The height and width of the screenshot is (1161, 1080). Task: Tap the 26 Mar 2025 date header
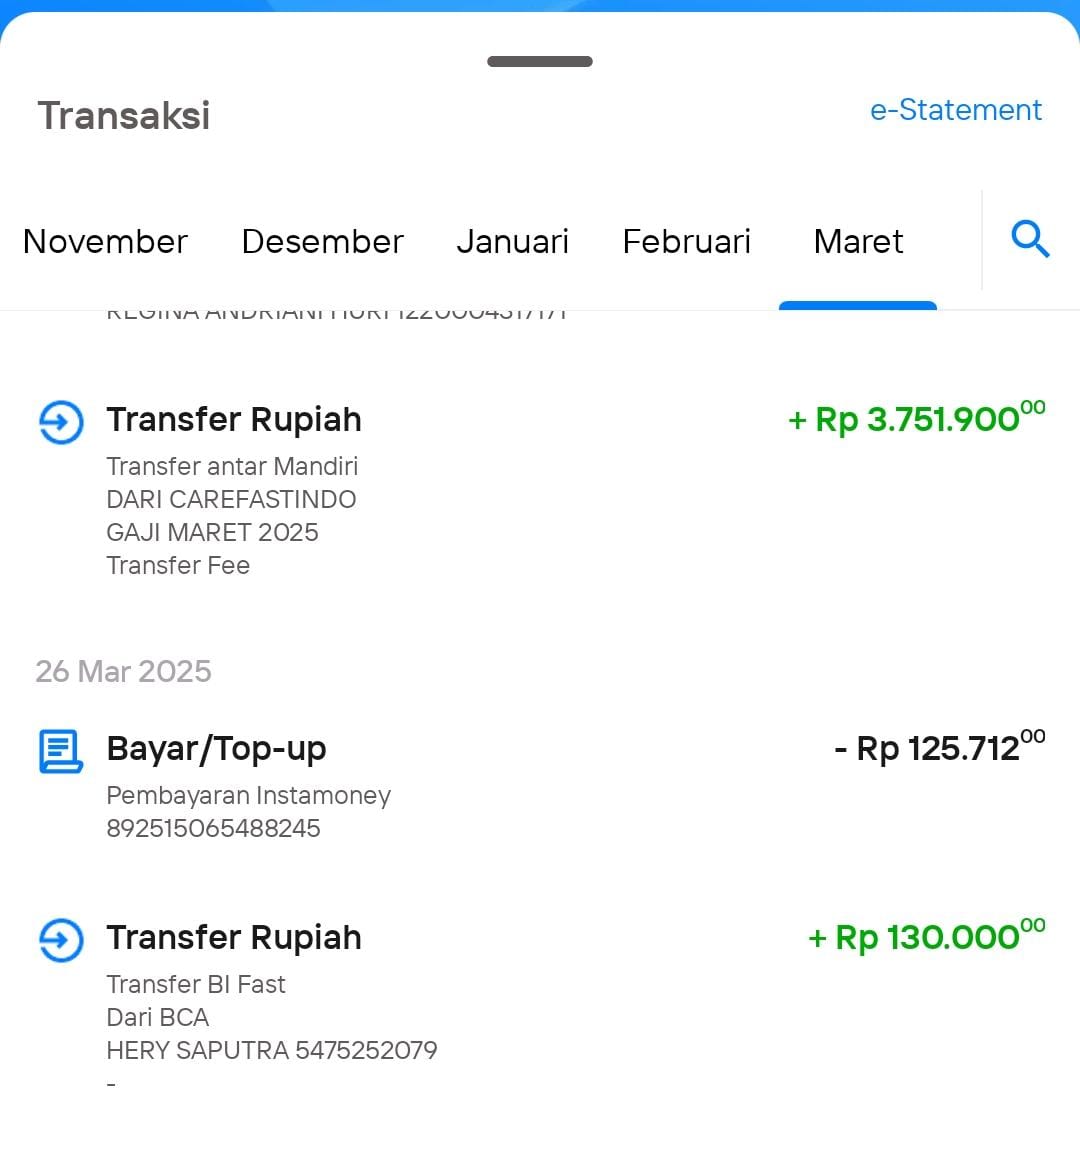124,672
